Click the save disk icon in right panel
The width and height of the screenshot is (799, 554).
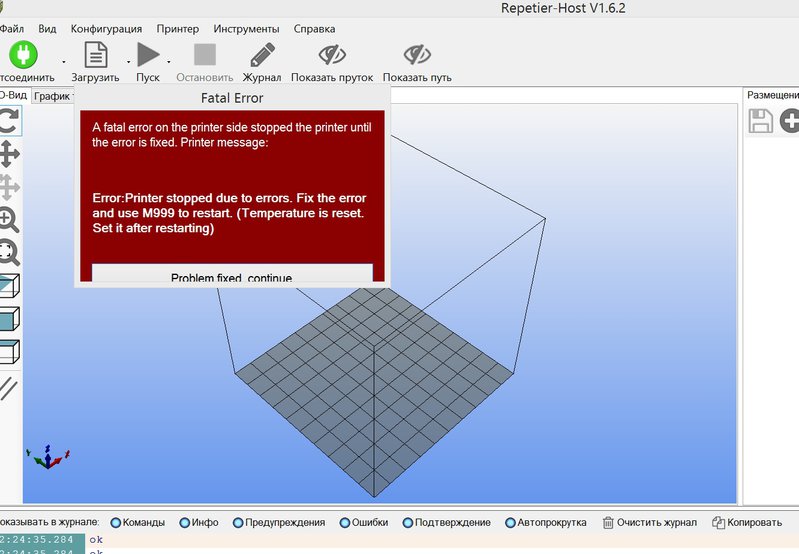click(760, 121)
